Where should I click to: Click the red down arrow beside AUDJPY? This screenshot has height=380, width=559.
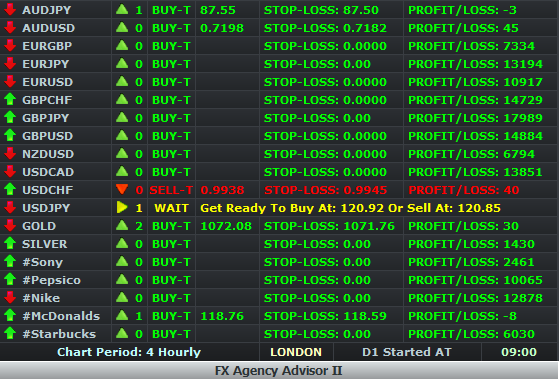pos(10,10)
